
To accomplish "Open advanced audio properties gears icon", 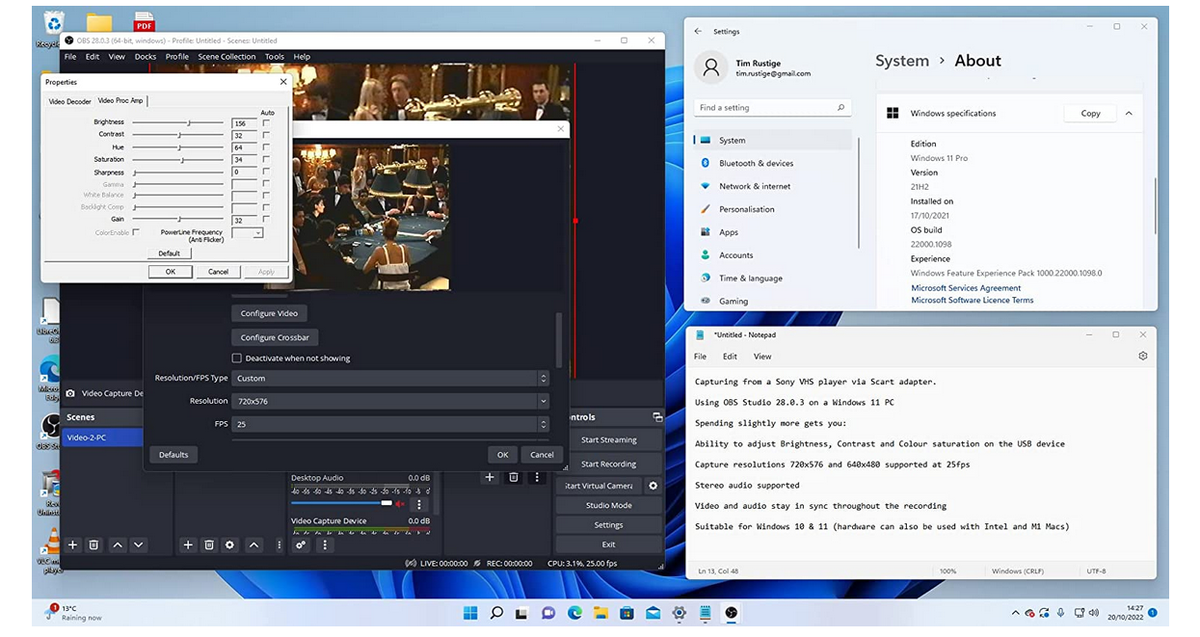I will (301, 545).
